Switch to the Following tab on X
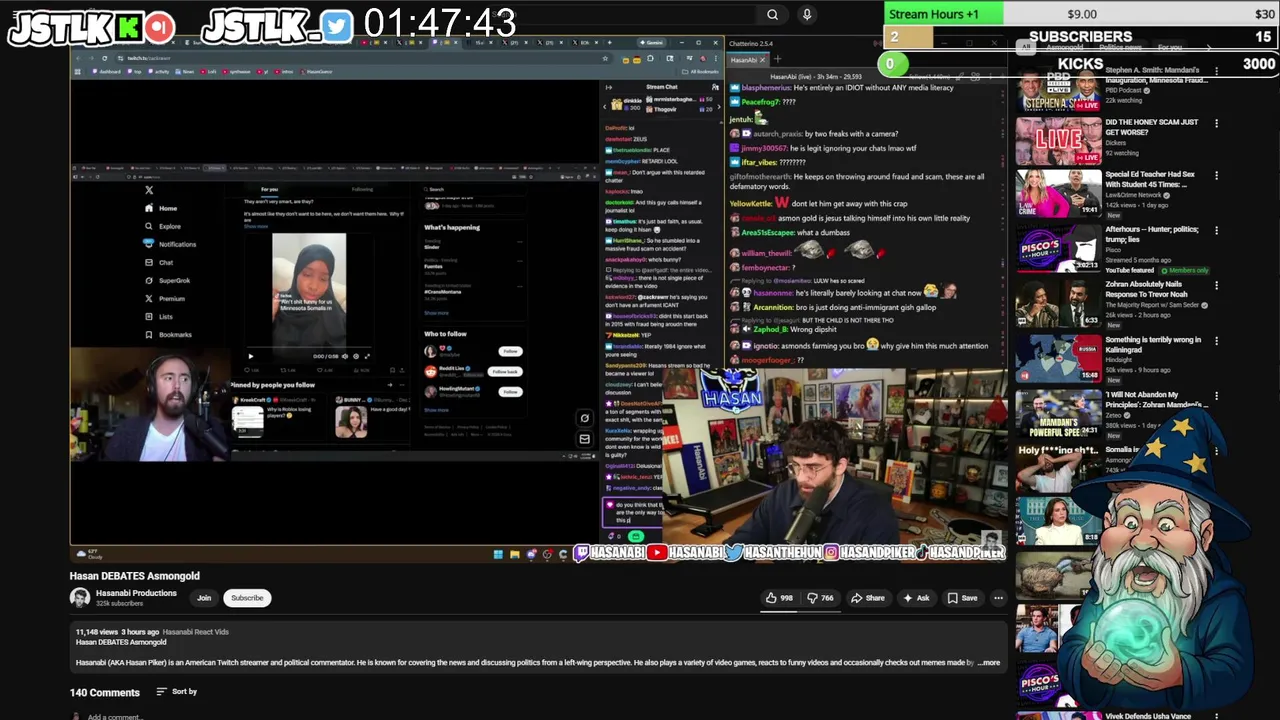Screen dimensions: 1280x720 (362, 189)
